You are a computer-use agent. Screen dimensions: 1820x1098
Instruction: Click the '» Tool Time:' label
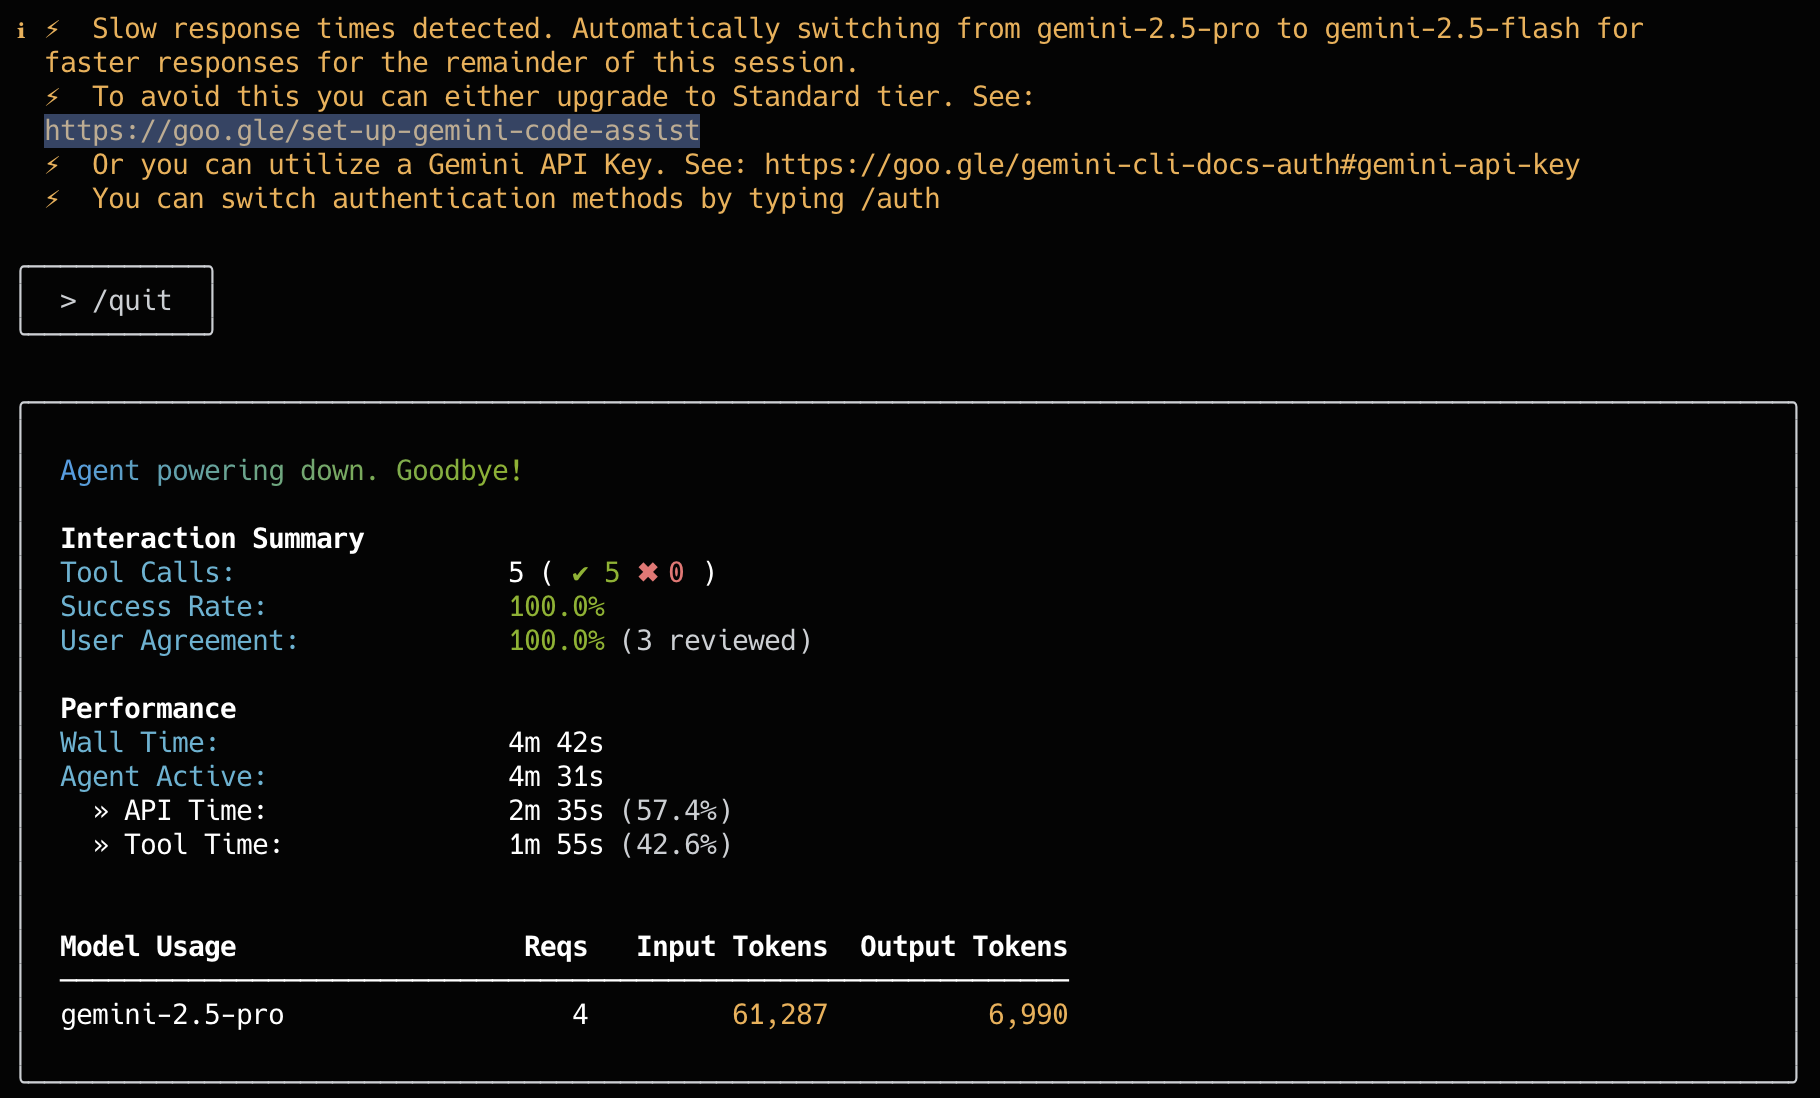coord(188,845)
